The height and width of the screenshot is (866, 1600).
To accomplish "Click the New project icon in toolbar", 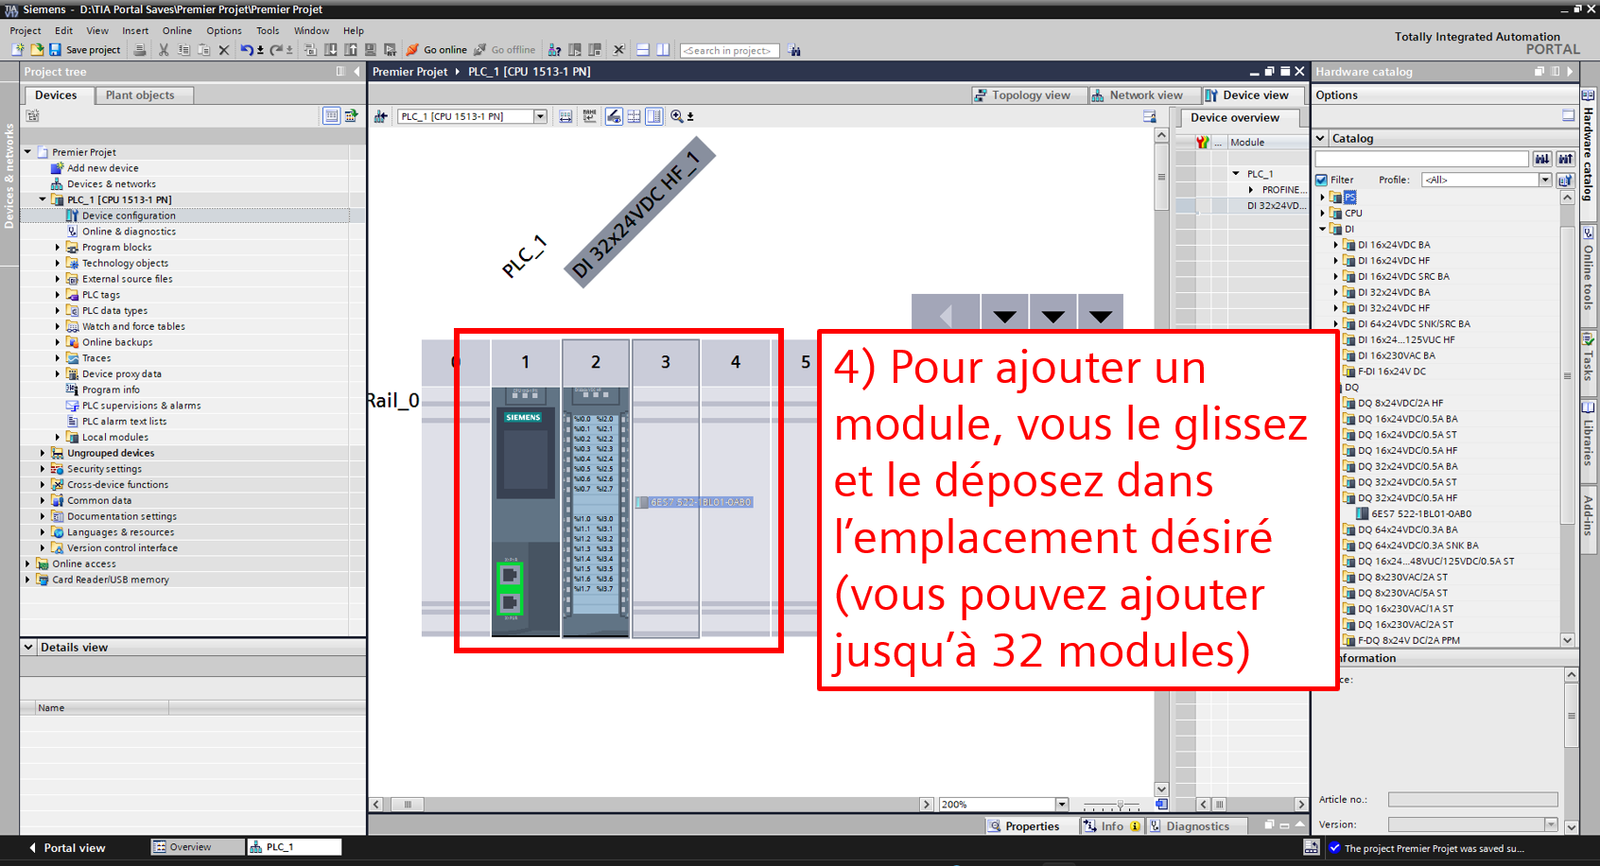I will coord(18,49).
